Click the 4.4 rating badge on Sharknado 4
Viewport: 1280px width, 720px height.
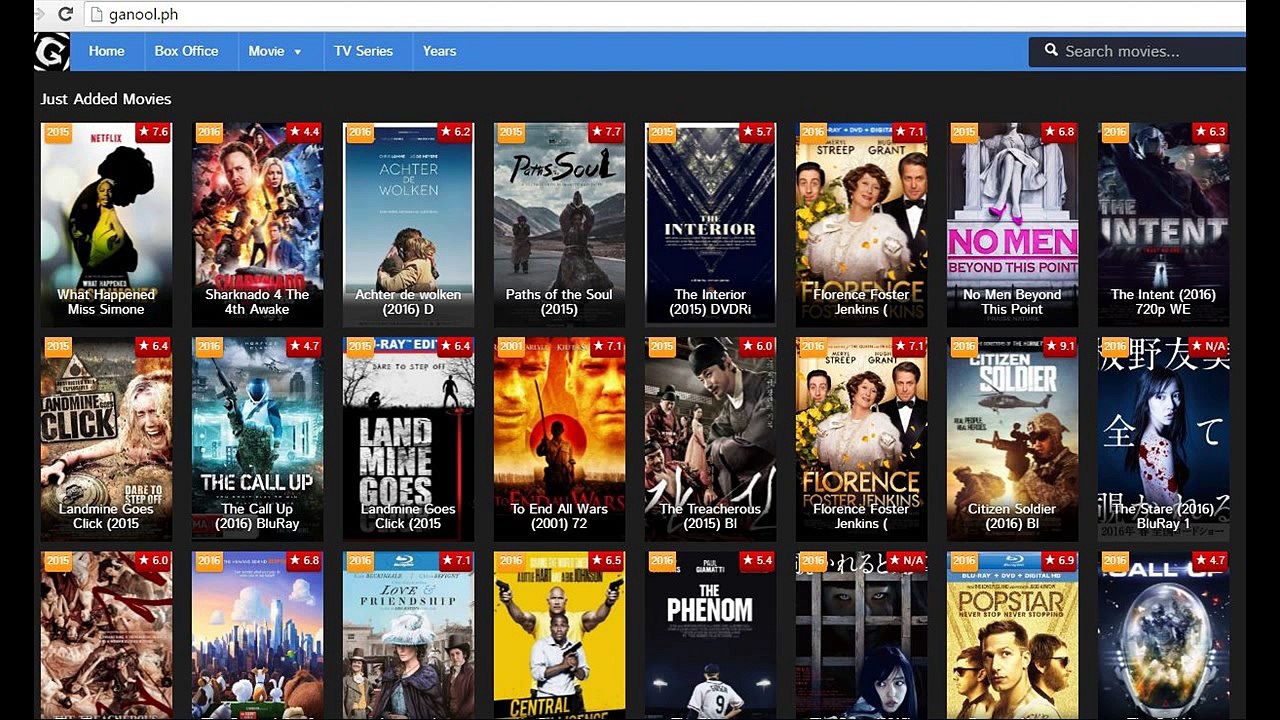tap(304, 132)
